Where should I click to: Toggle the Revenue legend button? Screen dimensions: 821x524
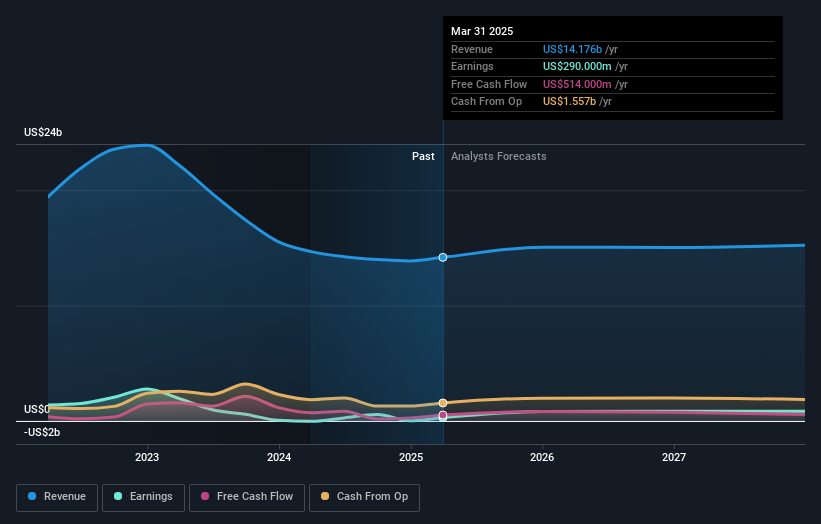coord(57,497)
